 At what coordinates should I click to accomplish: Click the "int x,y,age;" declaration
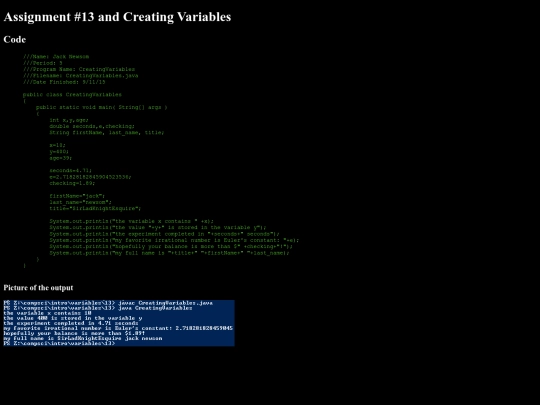(x=69, y=120)
